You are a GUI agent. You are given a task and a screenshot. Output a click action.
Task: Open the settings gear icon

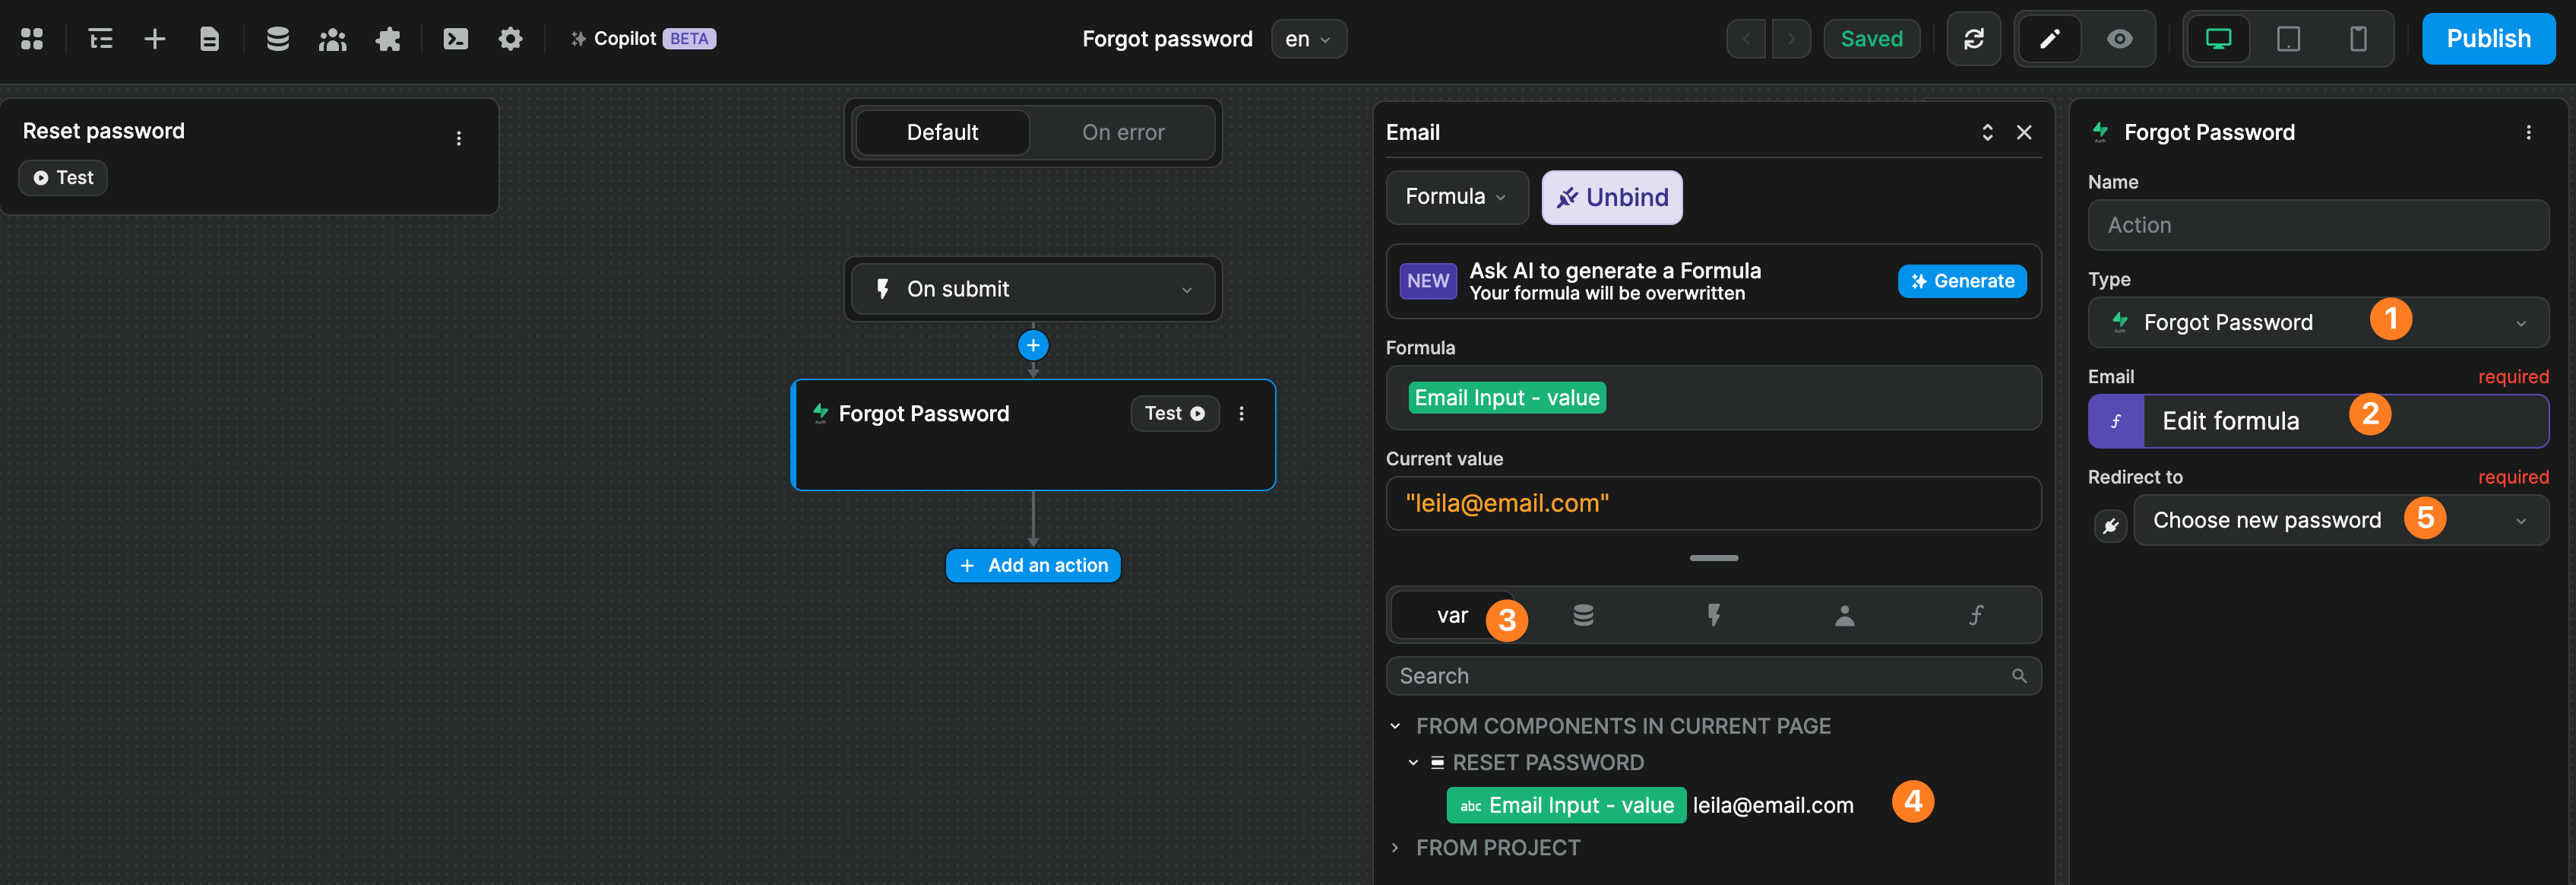510,38
